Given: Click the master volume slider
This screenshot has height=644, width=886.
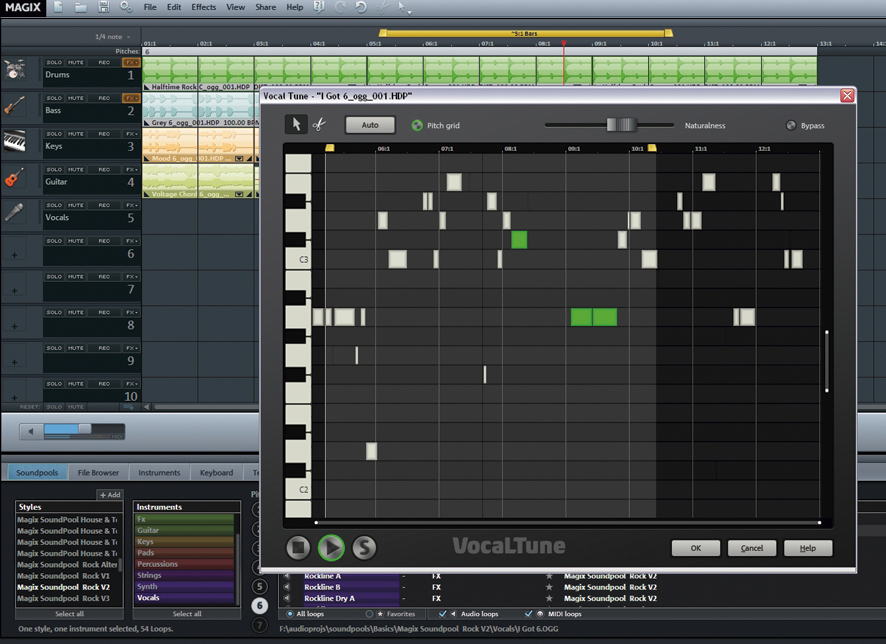Looking at the screenshot, I should click(x=84, y=430).
